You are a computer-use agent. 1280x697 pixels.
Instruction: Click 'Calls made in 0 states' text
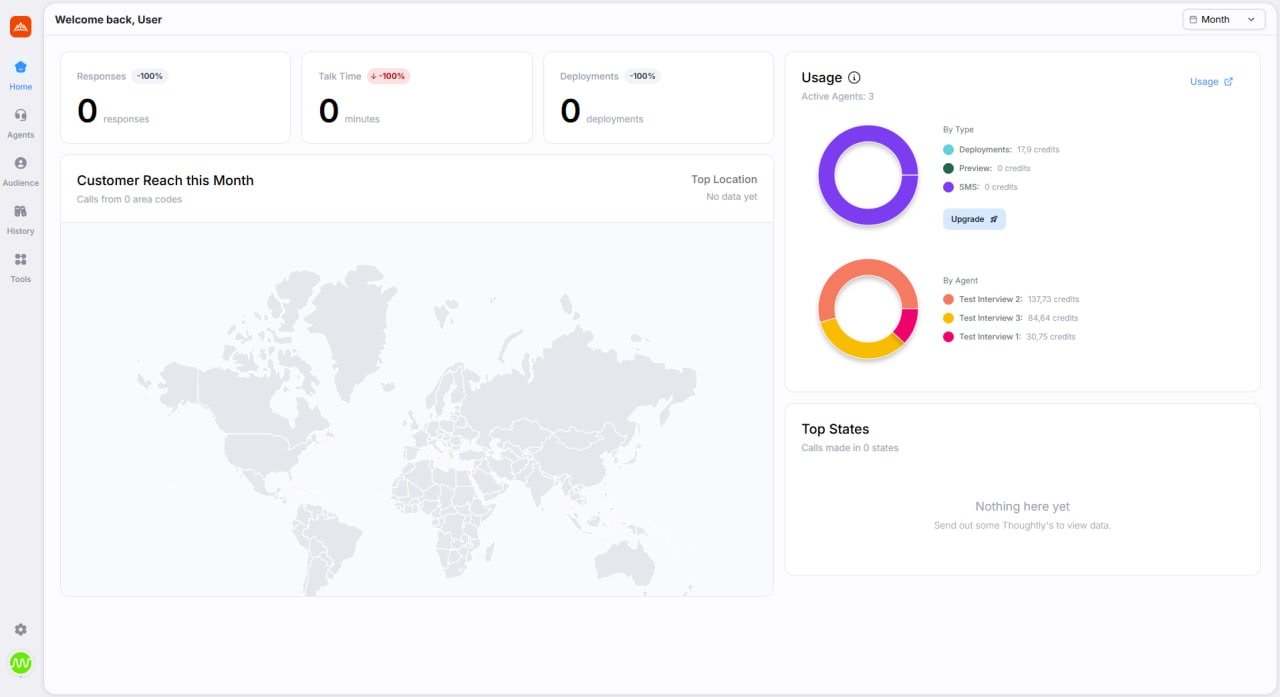tap(850, 448)
